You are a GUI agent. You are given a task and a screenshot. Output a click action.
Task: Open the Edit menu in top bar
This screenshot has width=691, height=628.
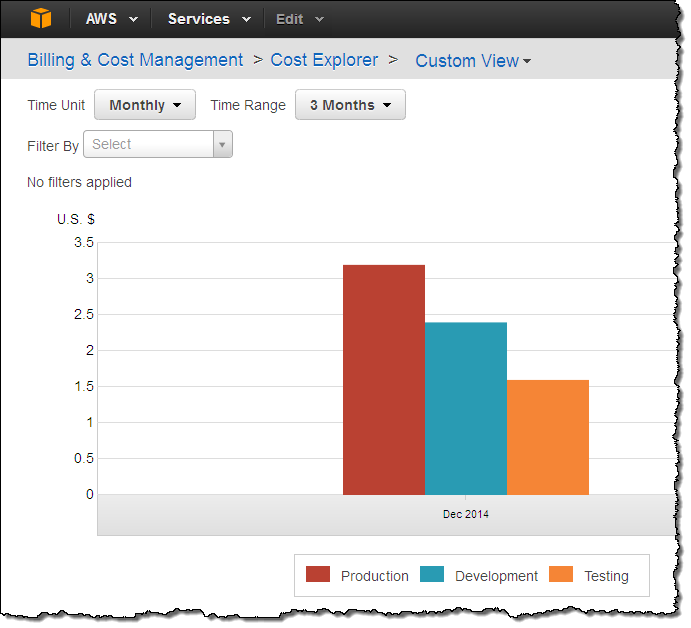(300, 19)
